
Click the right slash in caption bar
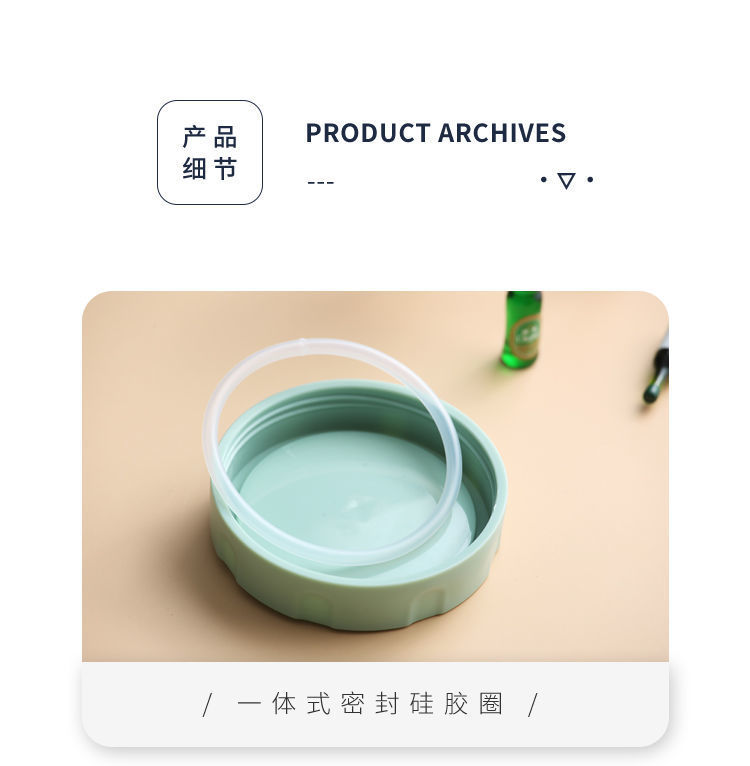533,705
